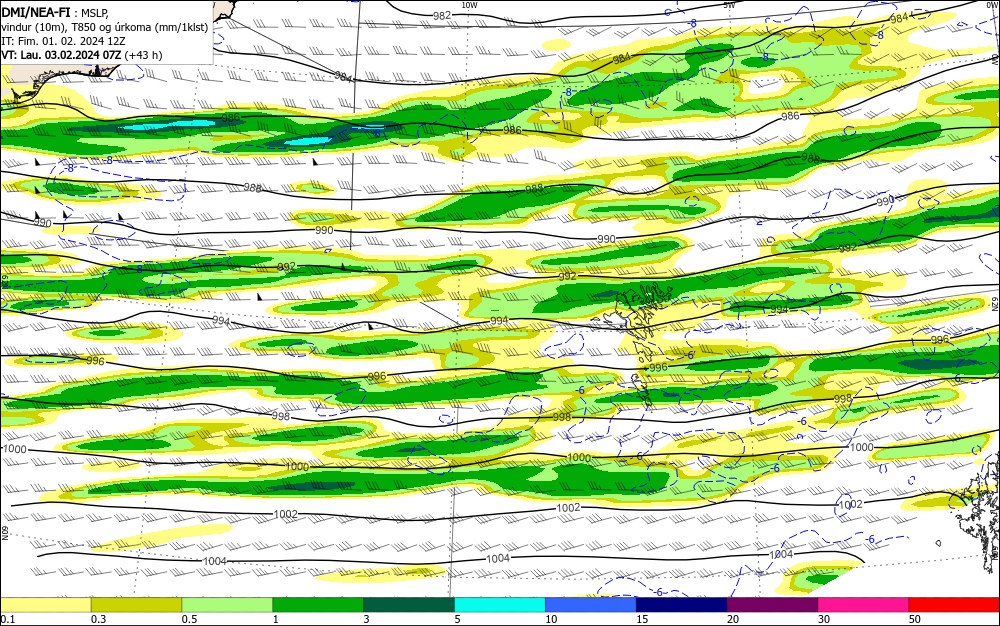
Task: Select the pink 30–50 legend swatch
Action: tap(864, 605)
